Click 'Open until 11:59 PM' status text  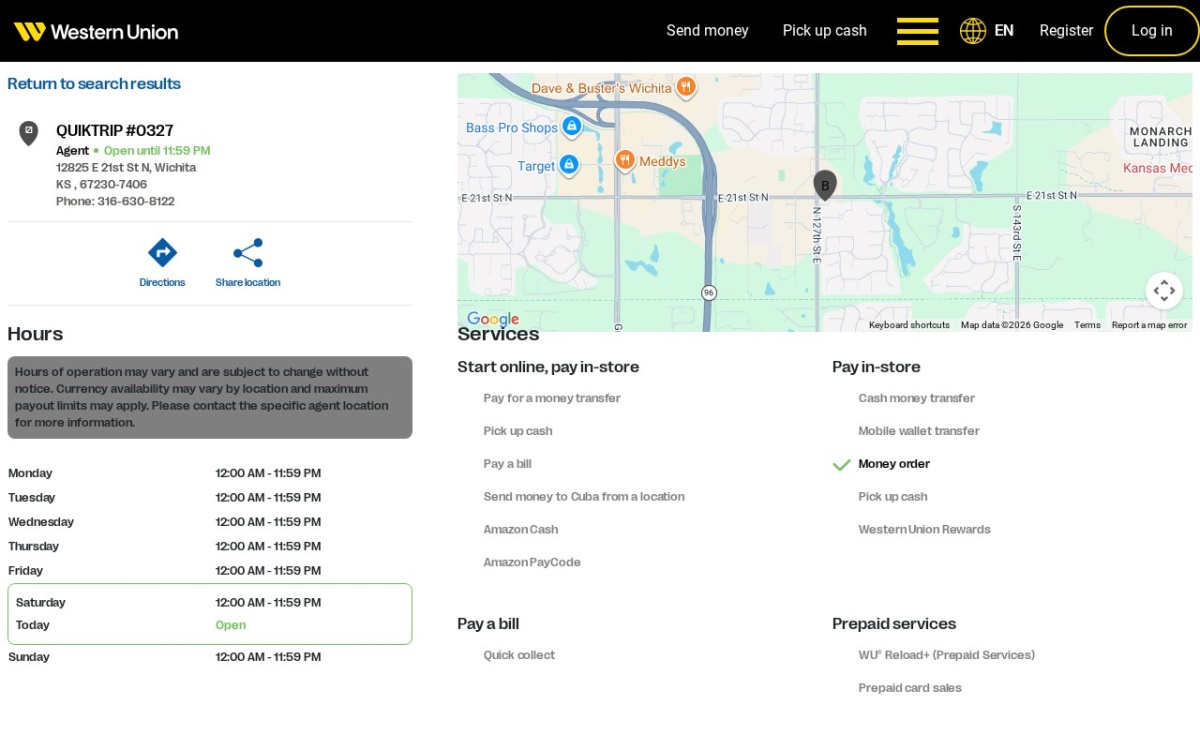point(157,151)
